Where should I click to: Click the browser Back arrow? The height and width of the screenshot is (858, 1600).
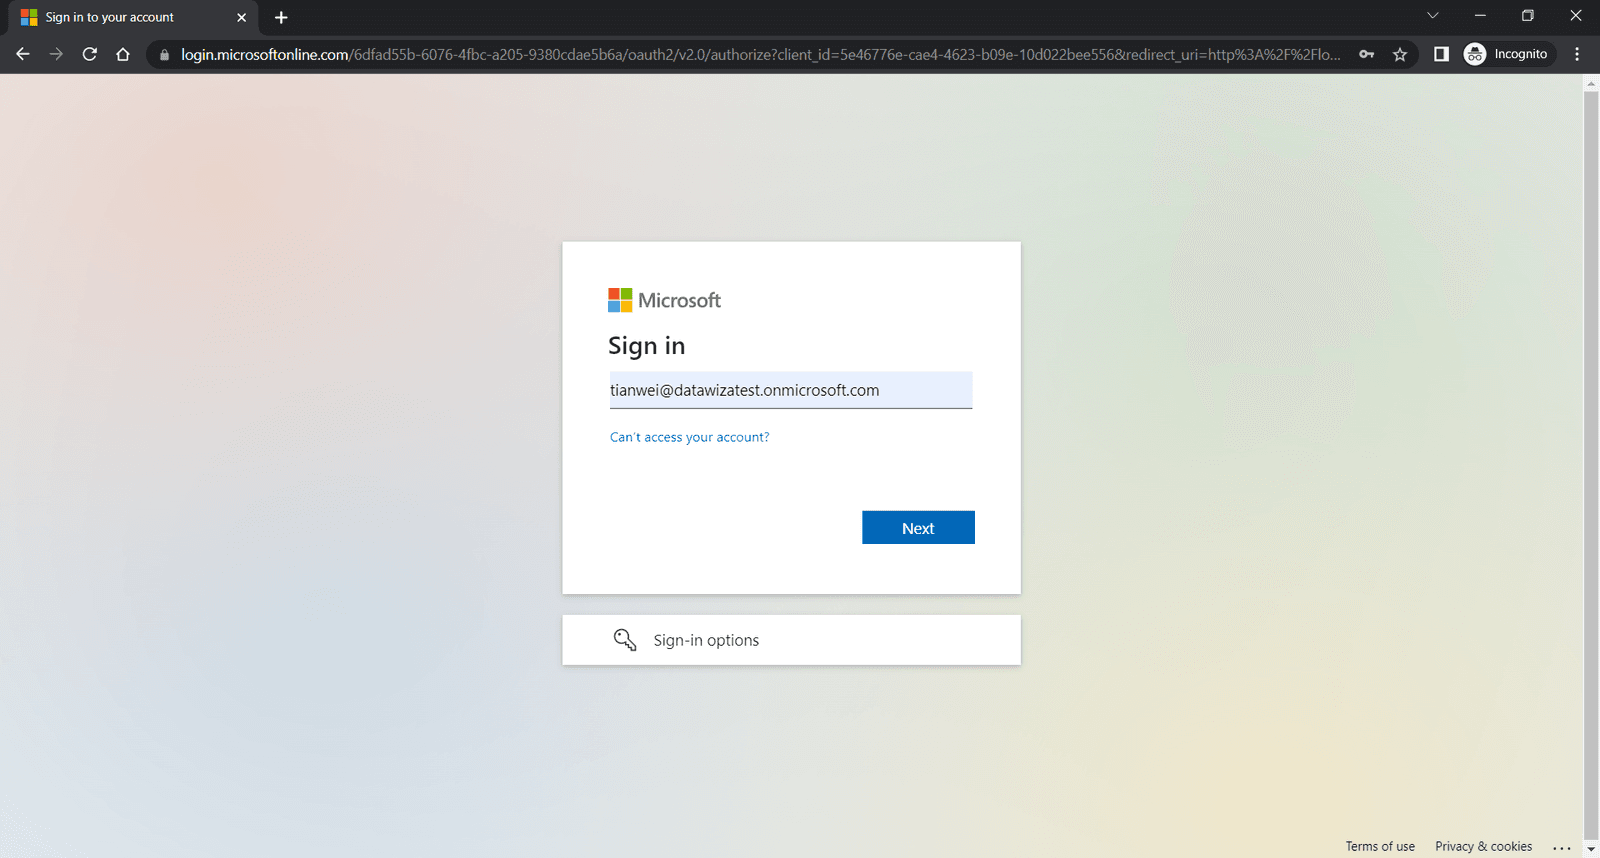pyautogui.click(x=22, y=54)
